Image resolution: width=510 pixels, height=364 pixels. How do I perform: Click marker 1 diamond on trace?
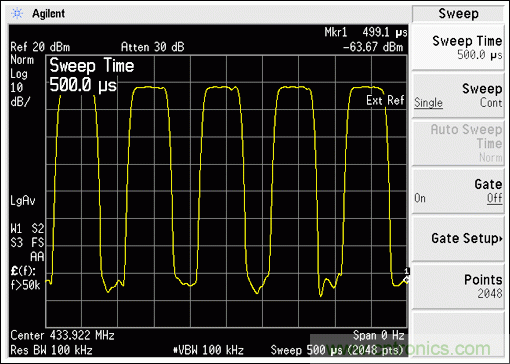(406, 279)
